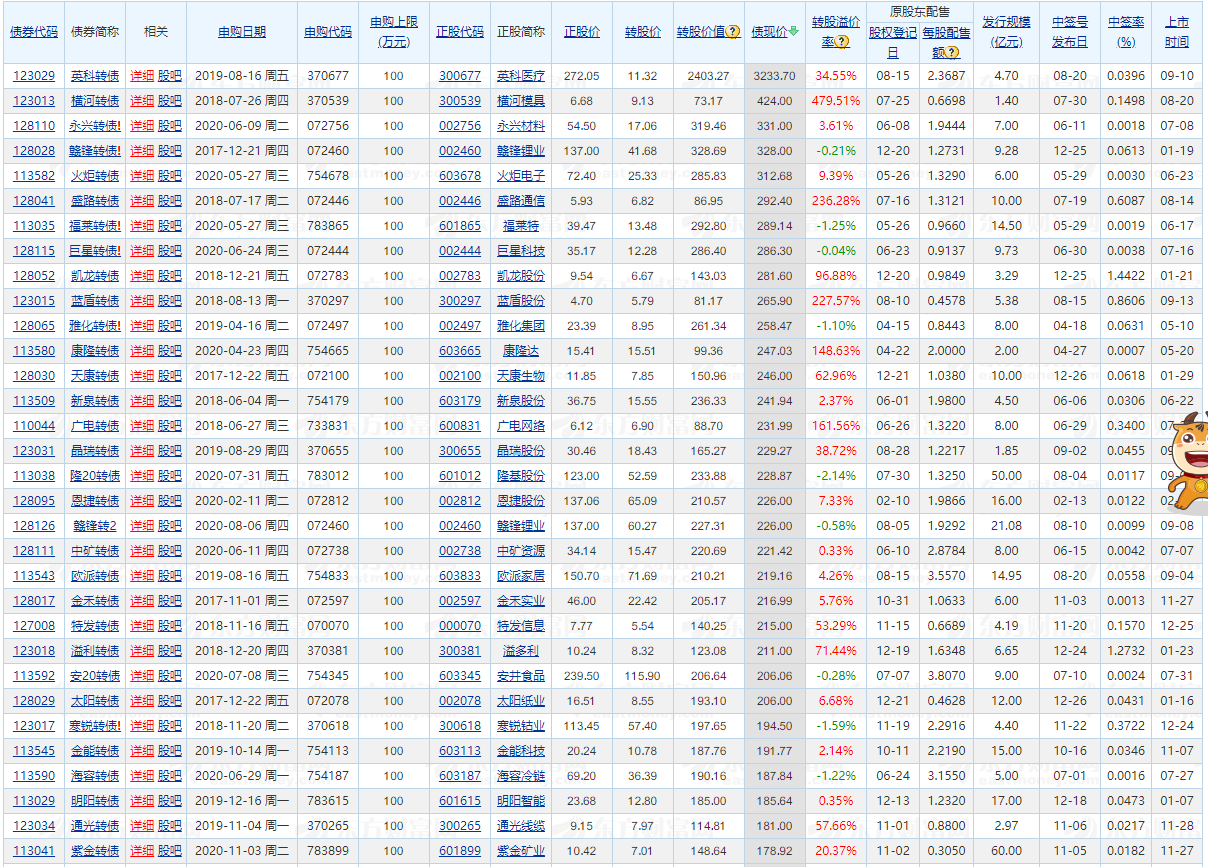Select the 60.00 issue size cell
1208x867 pixels.
(1006, 851)
